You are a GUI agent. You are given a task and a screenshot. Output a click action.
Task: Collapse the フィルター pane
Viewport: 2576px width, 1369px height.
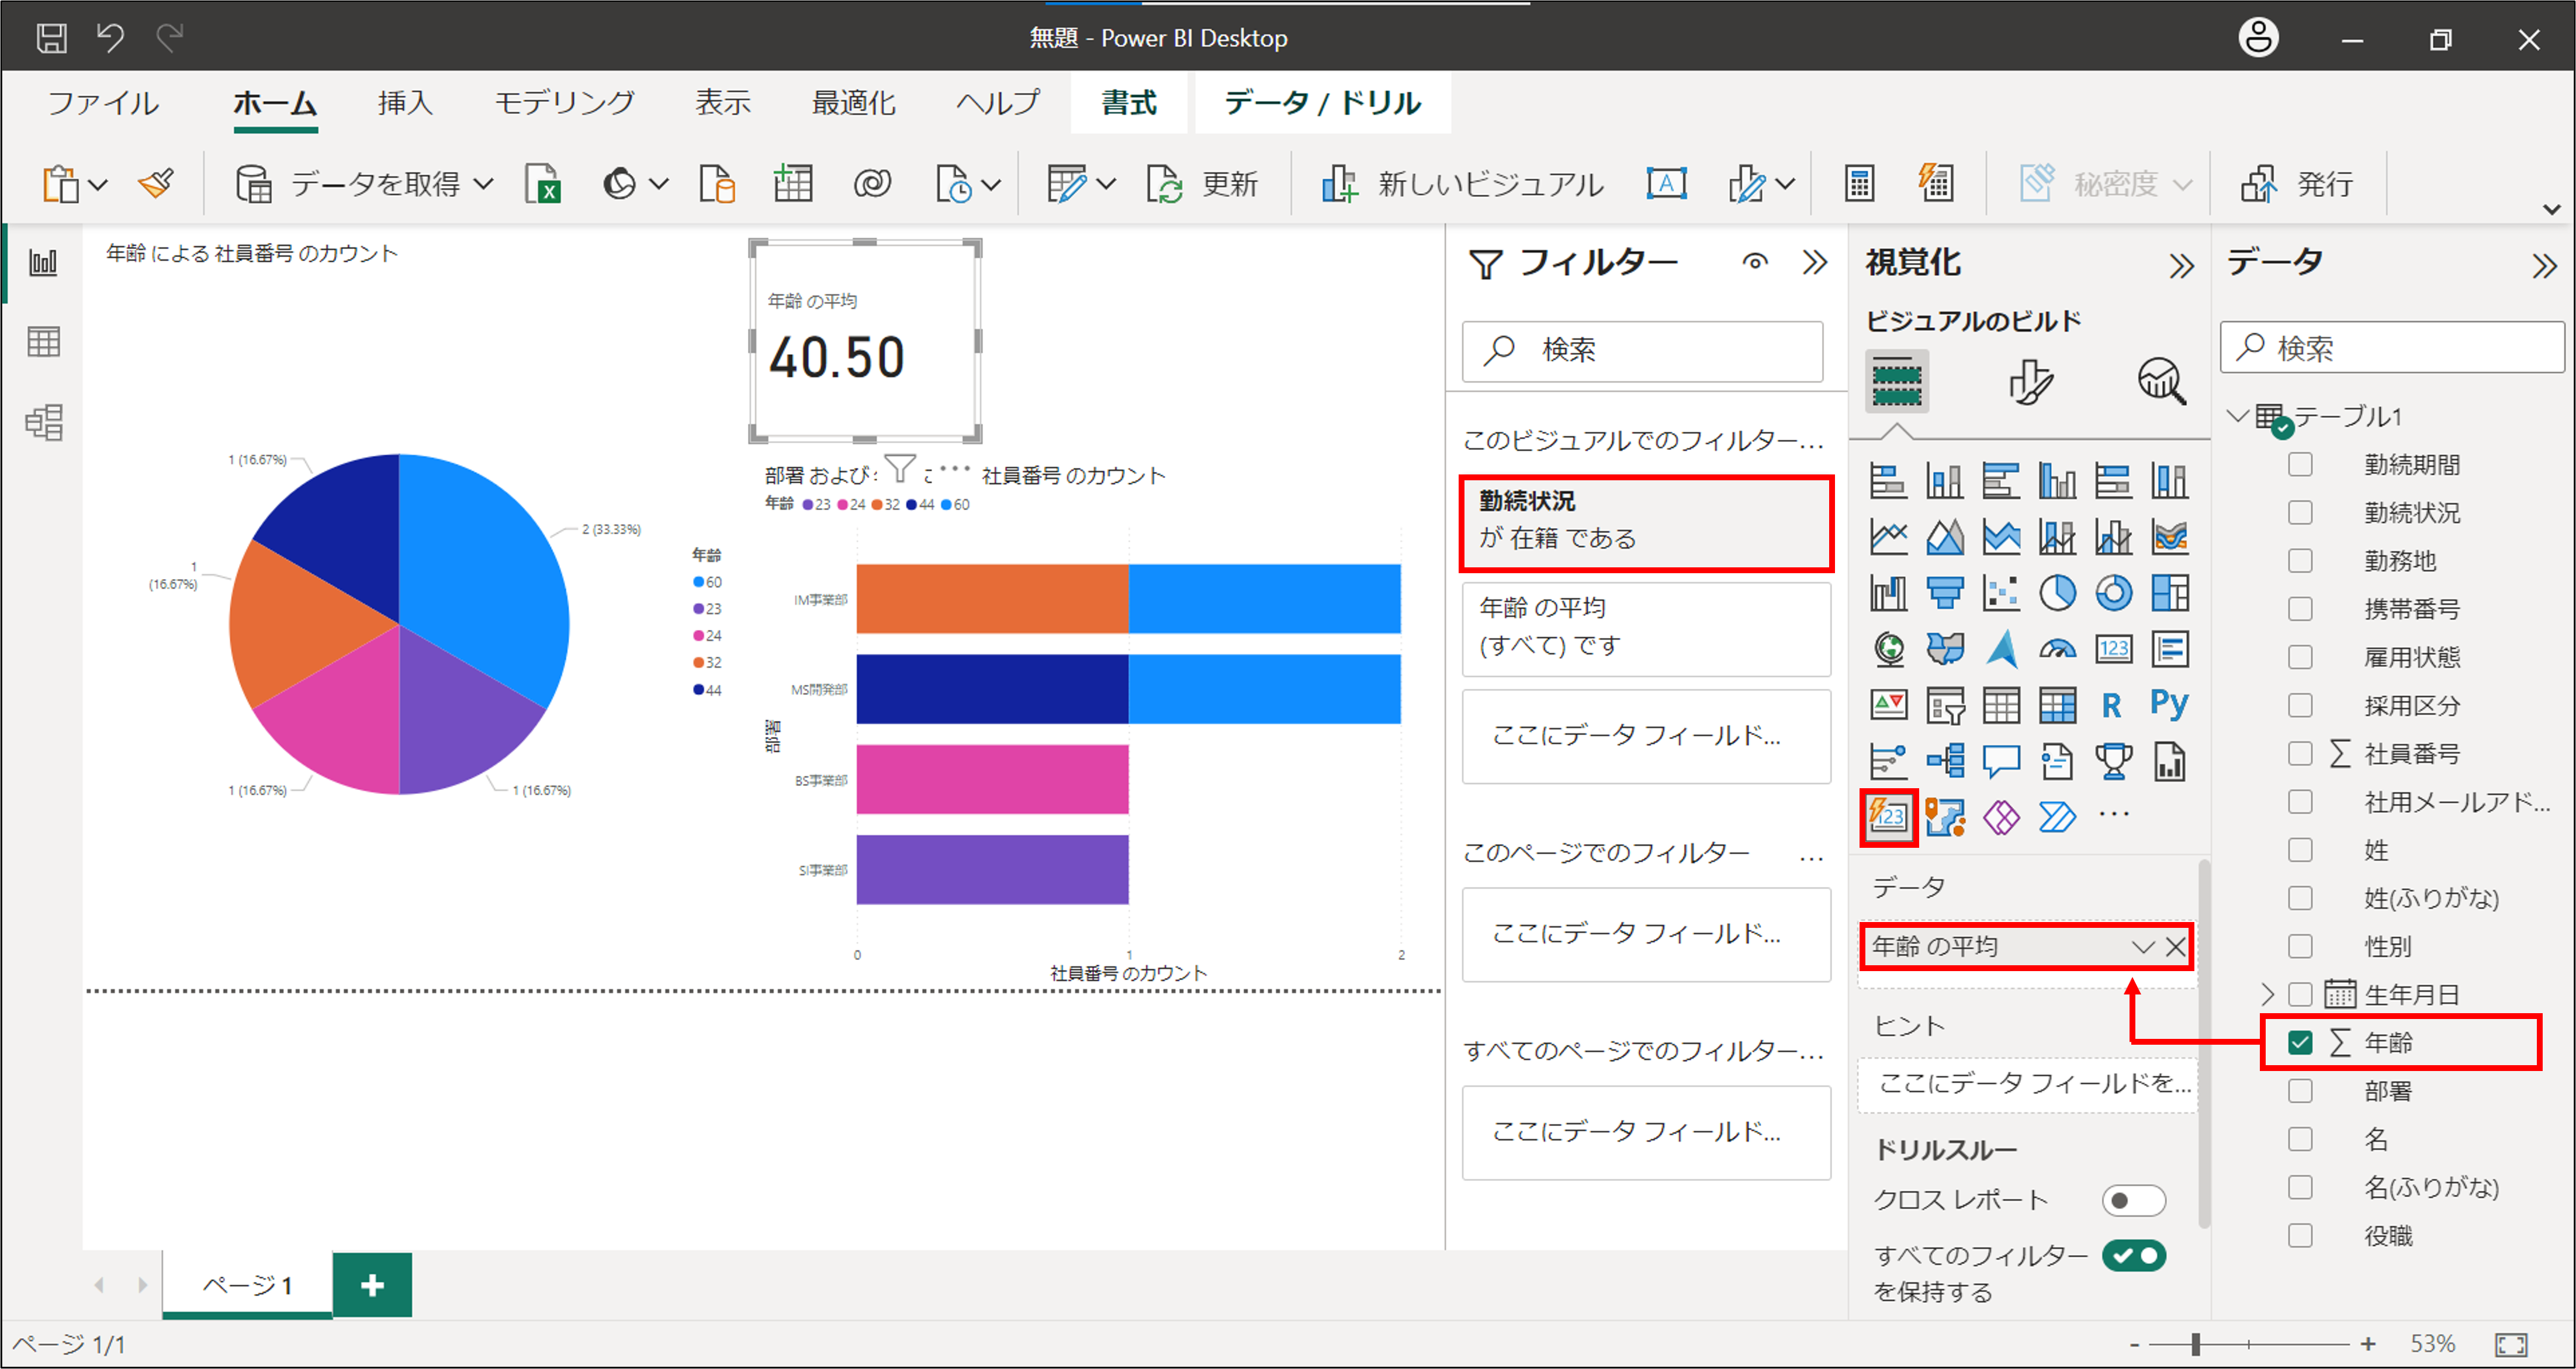point(1814,263)
